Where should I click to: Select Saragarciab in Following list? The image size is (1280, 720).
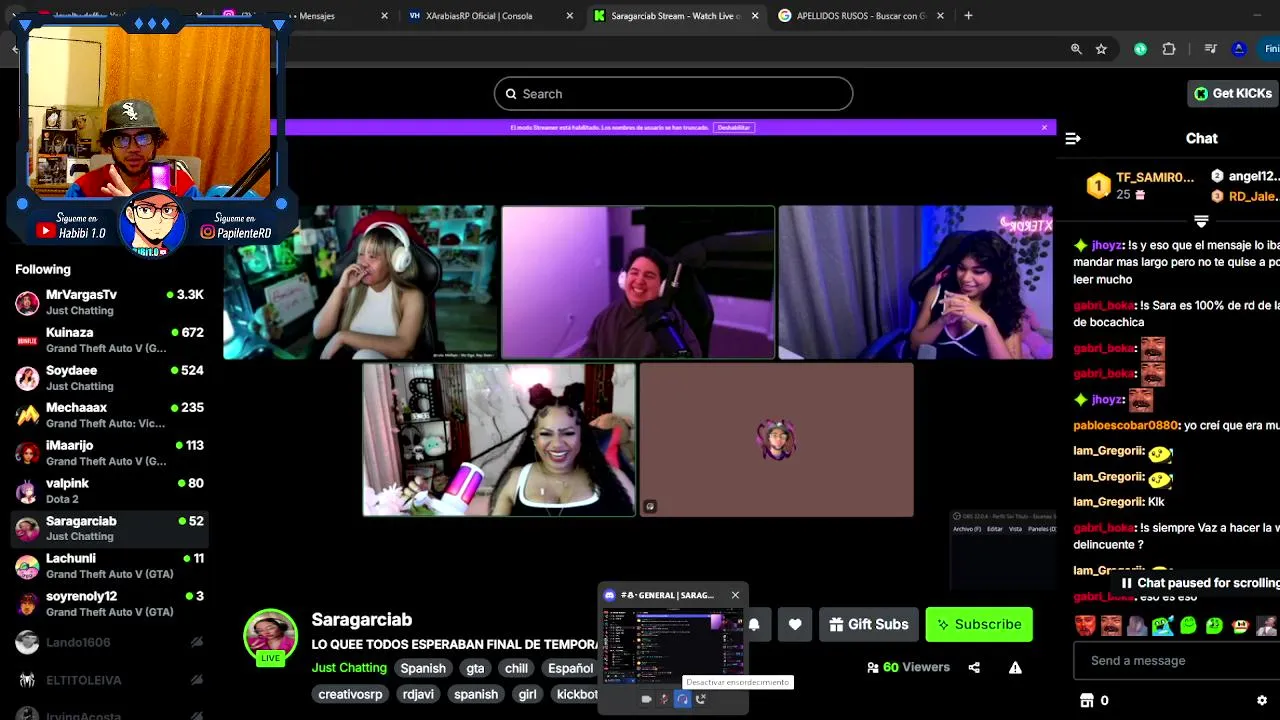click(x=110, y=528)
